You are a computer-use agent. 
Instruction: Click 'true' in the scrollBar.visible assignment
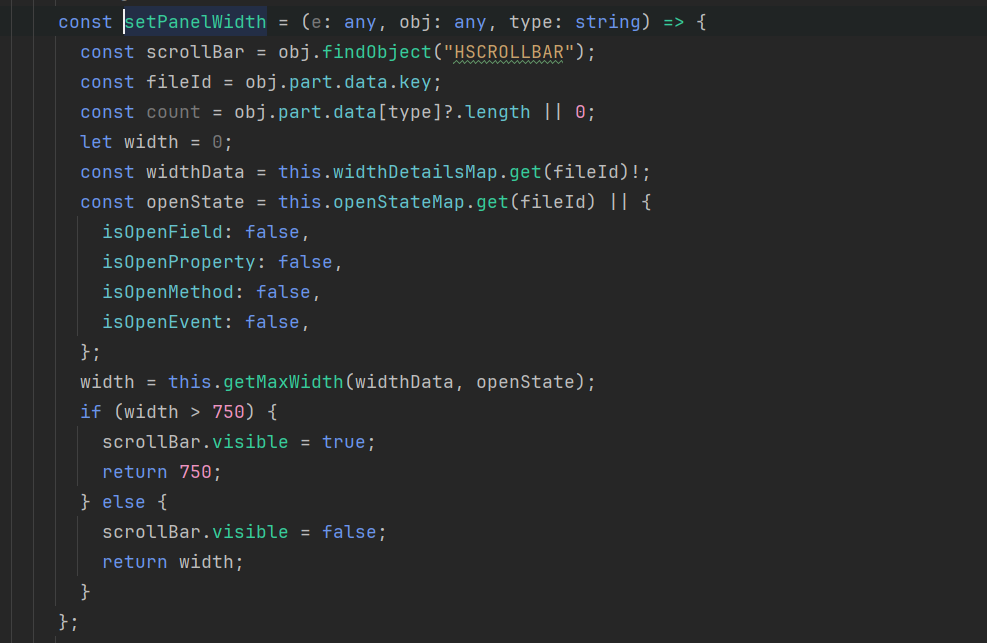tap(343, 442)
